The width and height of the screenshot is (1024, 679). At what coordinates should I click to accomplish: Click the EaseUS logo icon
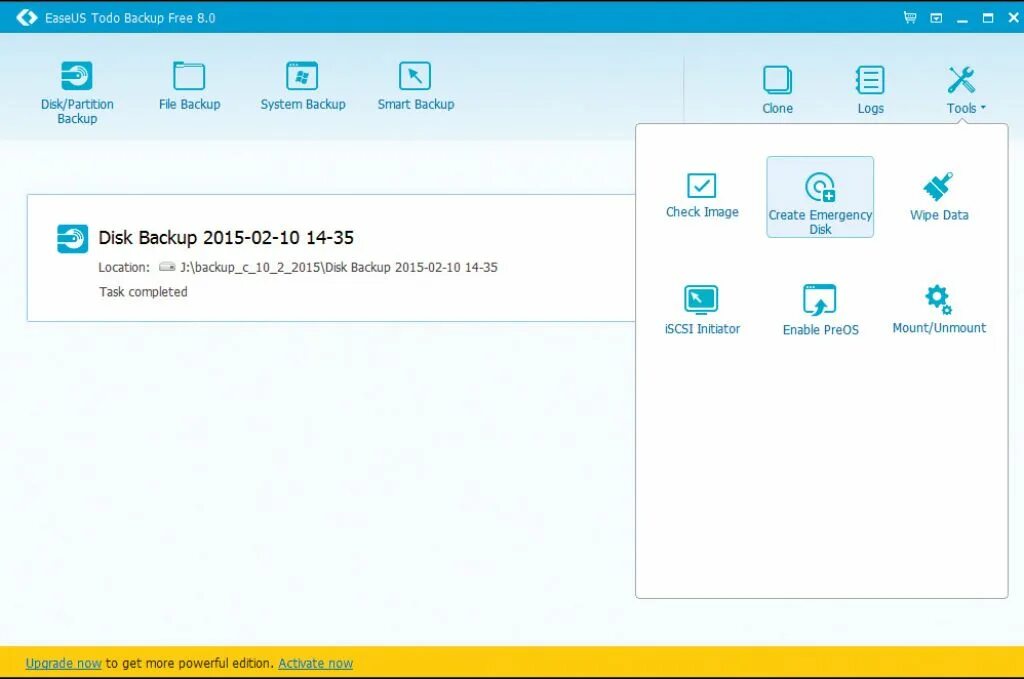[x=26, y=18]
